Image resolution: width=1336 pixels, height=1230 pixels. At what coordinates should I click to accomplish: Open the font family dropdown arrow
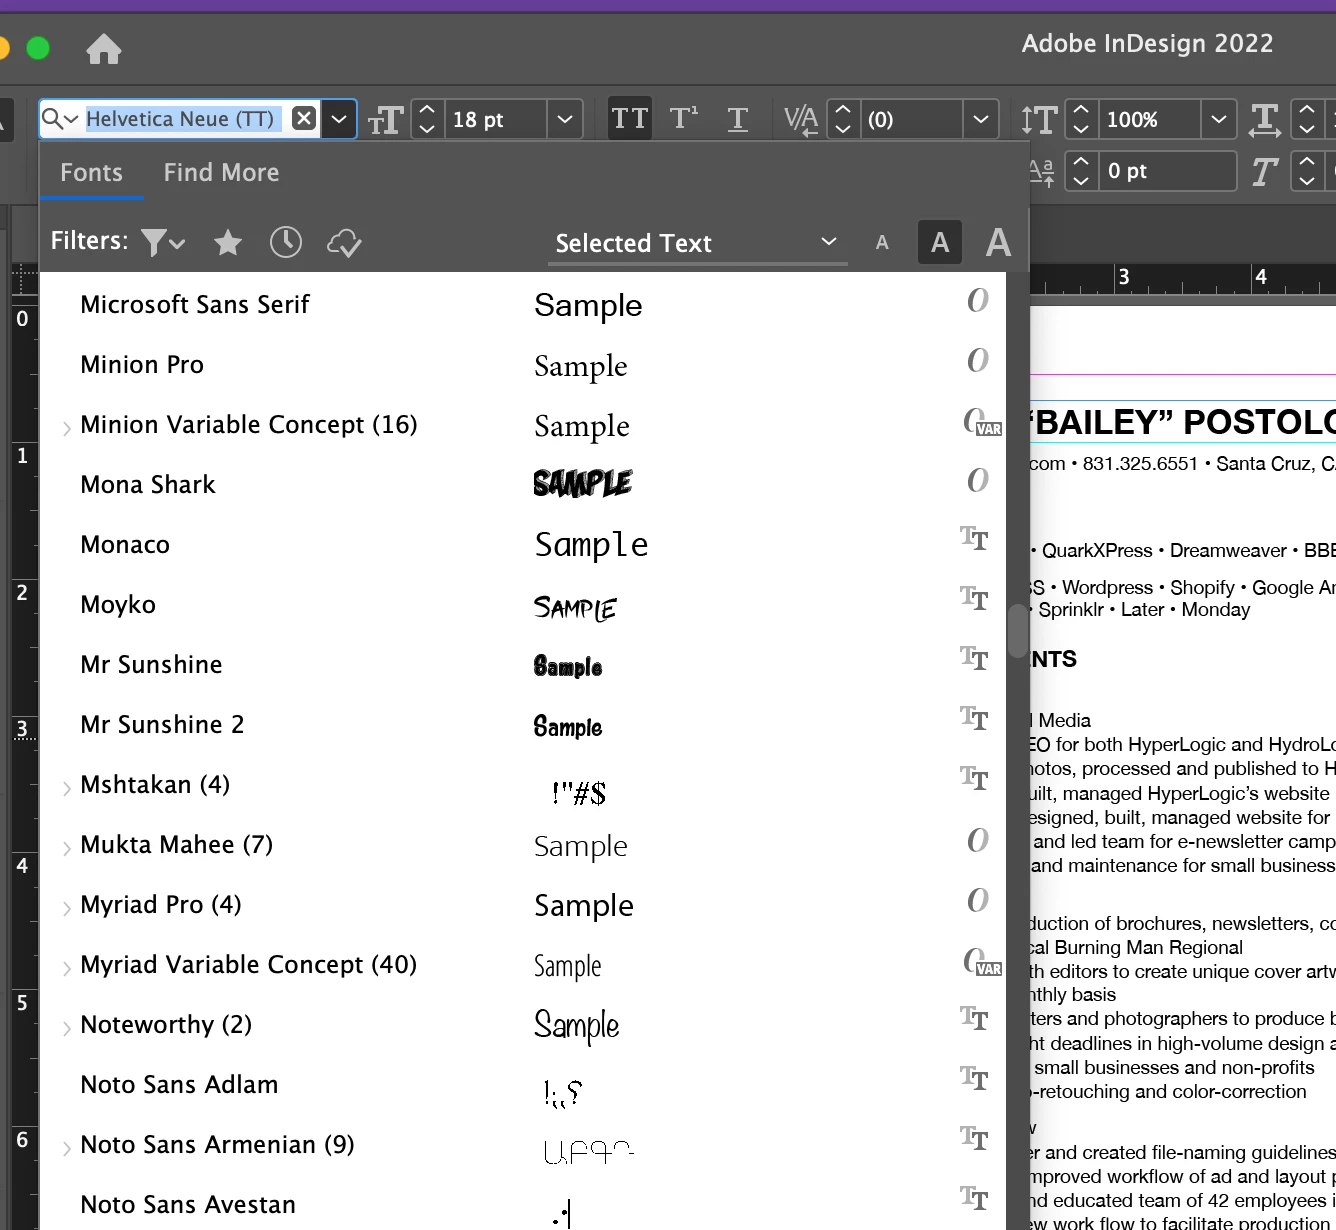coord(339,119)
